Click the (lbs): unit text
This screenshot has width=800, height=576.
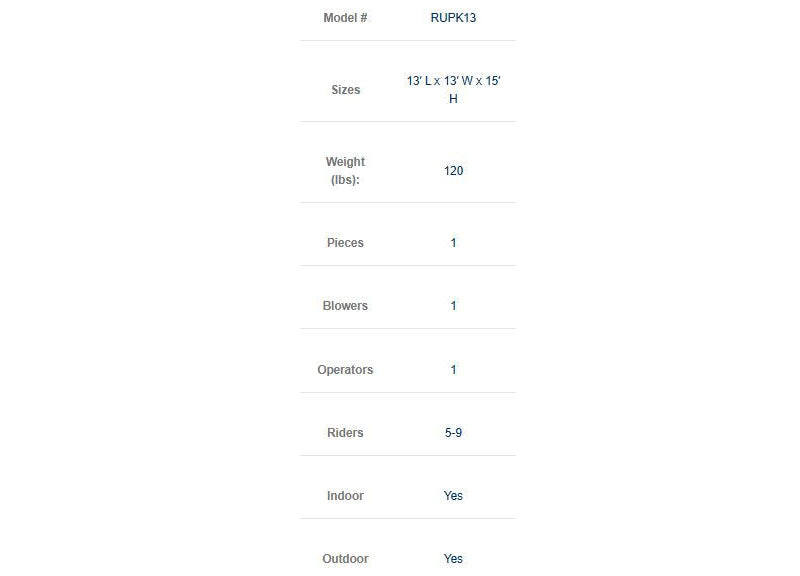coord(345,180)
